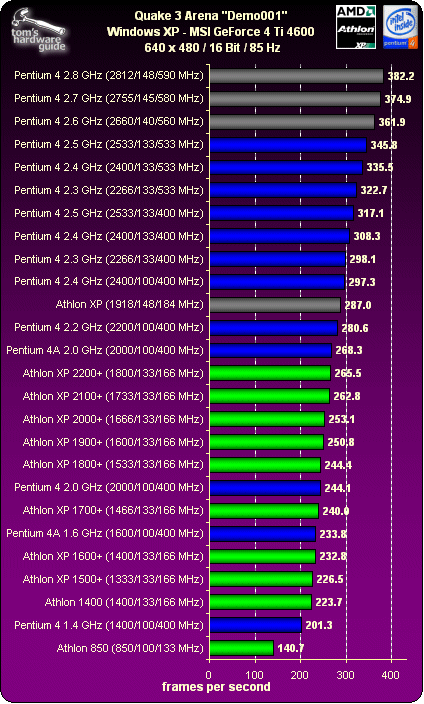Click the value 297.3
The height and width of the screenshot is (704, 424).
coord(362,282)
